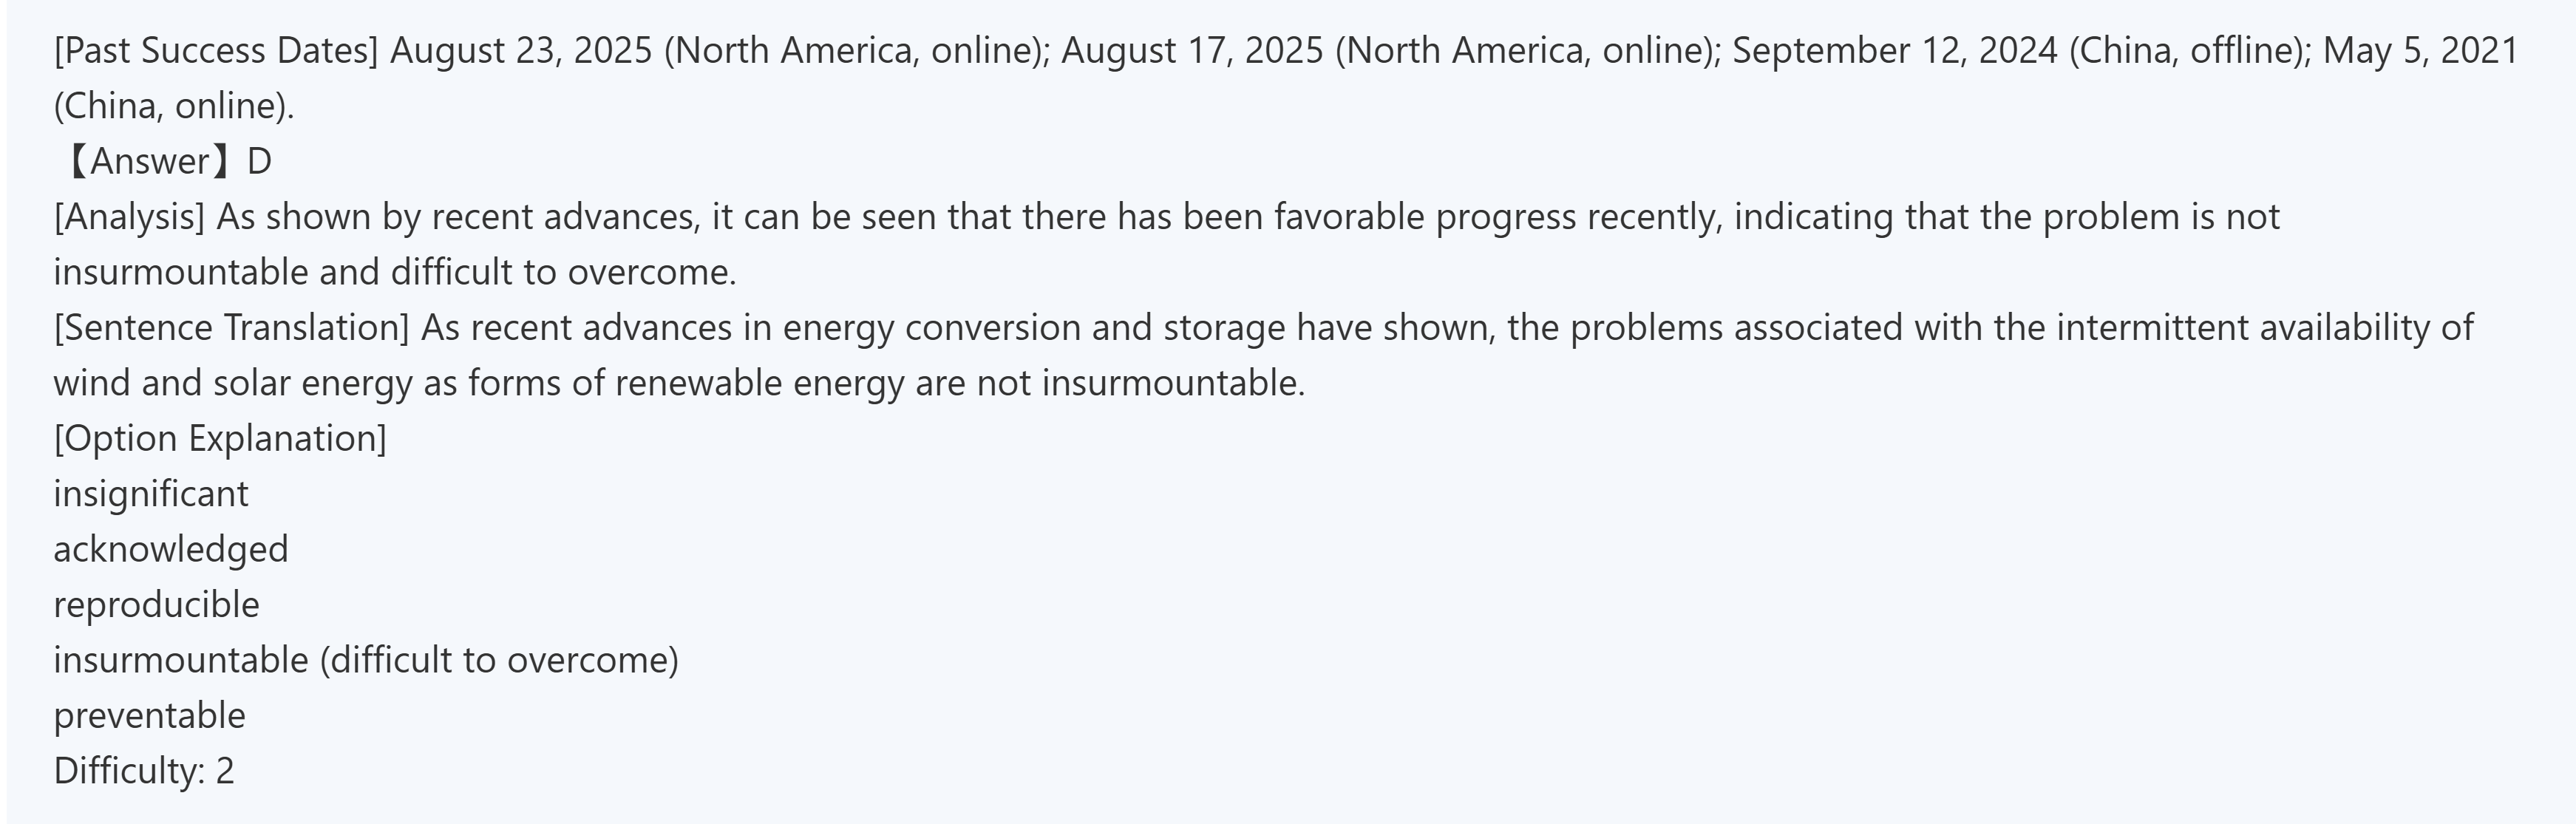Select the 'preventable' option line
This screenshot has height=824, width=2576.
coord(150,716)
